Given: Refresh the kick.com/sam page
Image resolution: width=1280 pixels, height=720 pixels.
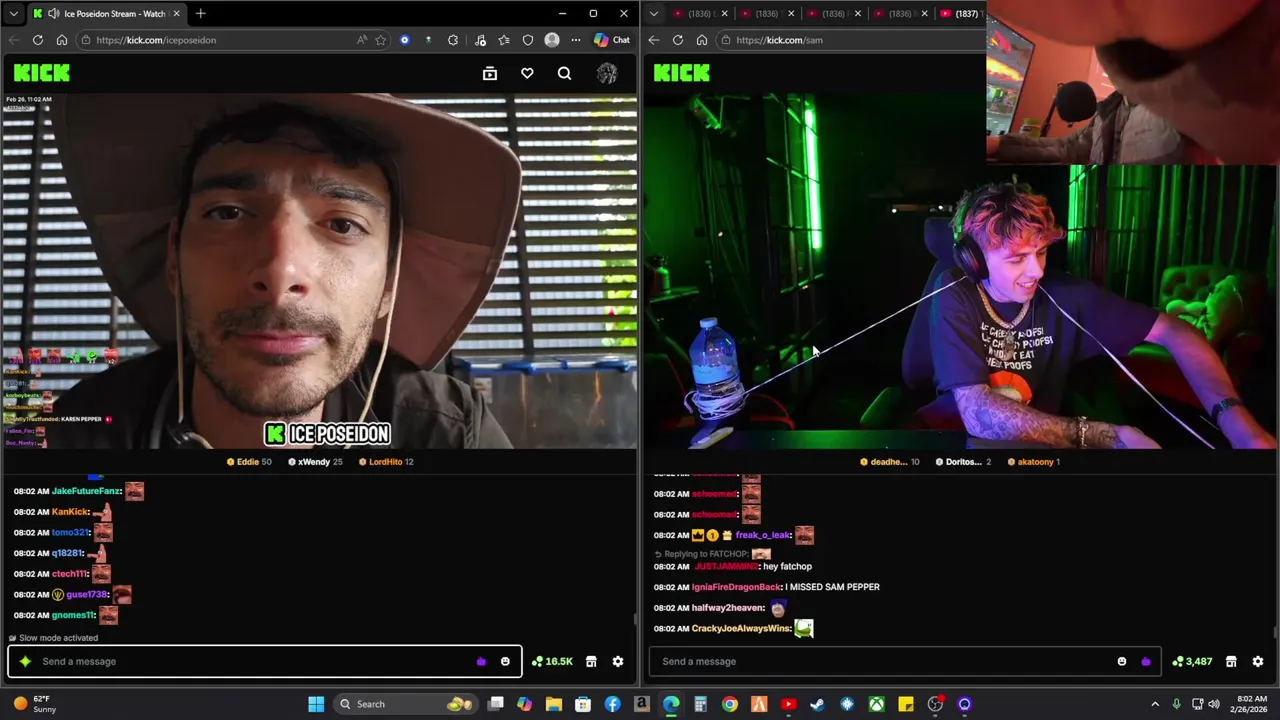Looking at the screenshot, I should pyautogui.click(x=677, y=40).
